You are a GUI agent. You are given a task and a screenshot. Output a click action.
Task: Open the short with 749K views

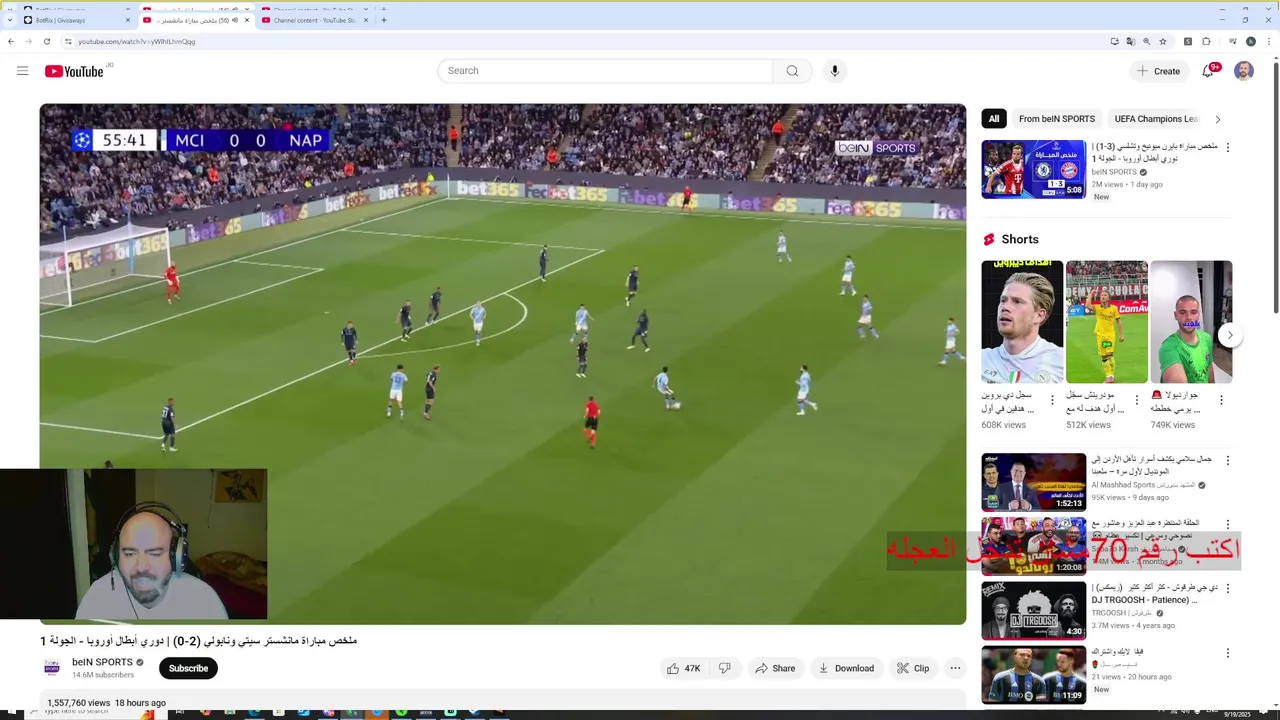click(x=1191, y=322)
